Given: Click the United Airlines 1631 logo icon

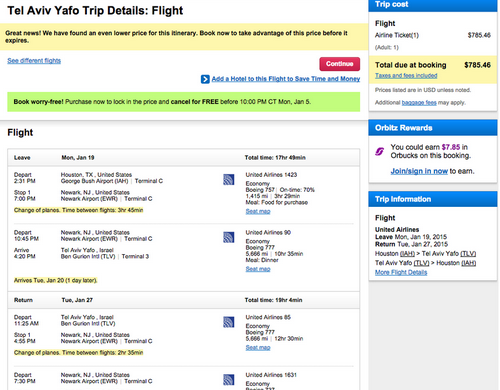Looking at the screenshot, I should click(229, 380).
